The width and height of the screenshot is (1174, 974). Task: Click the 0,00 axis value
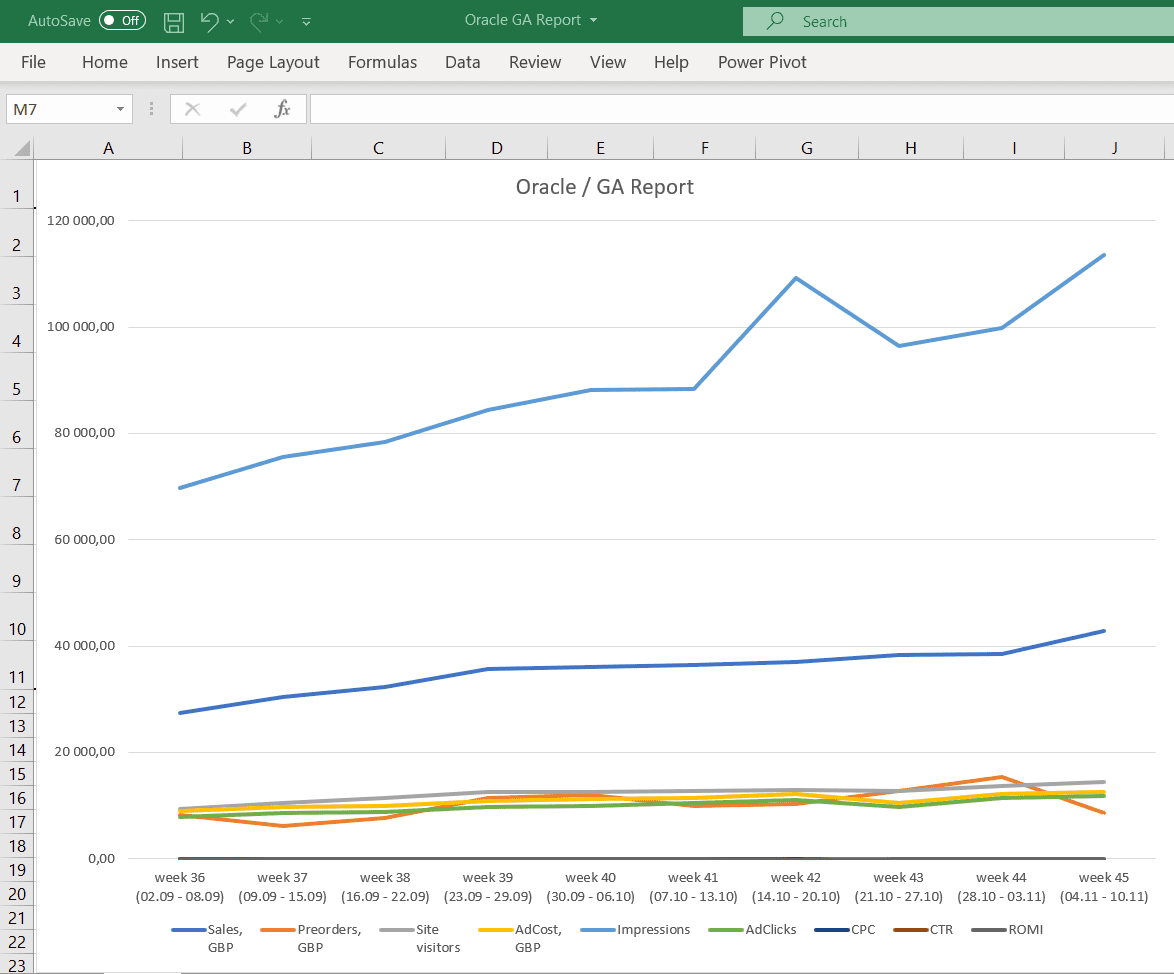click(101, 858)
